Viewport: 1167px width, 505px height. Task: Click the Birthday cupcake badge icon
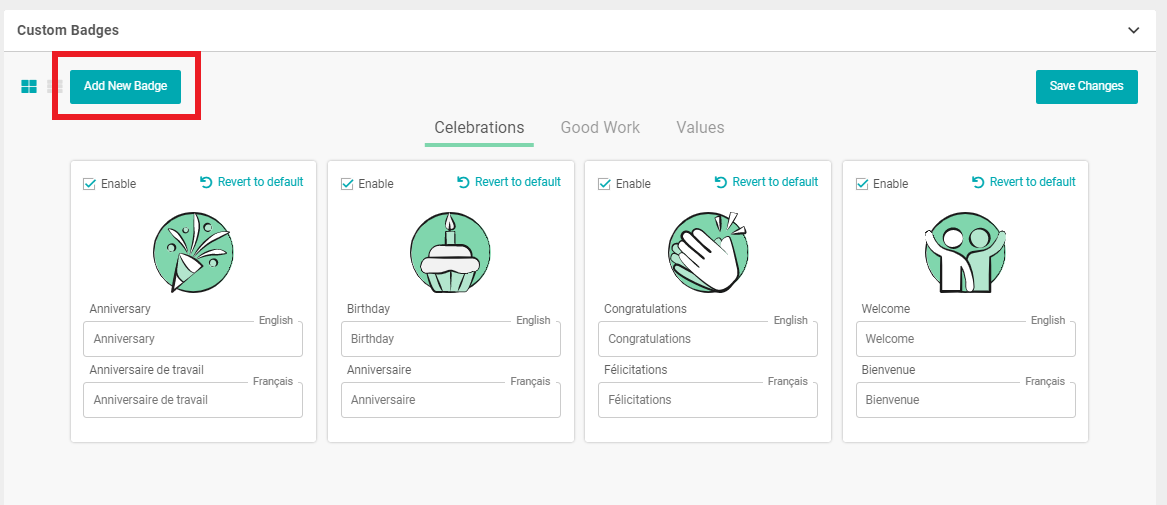click(x=450, y=252)
